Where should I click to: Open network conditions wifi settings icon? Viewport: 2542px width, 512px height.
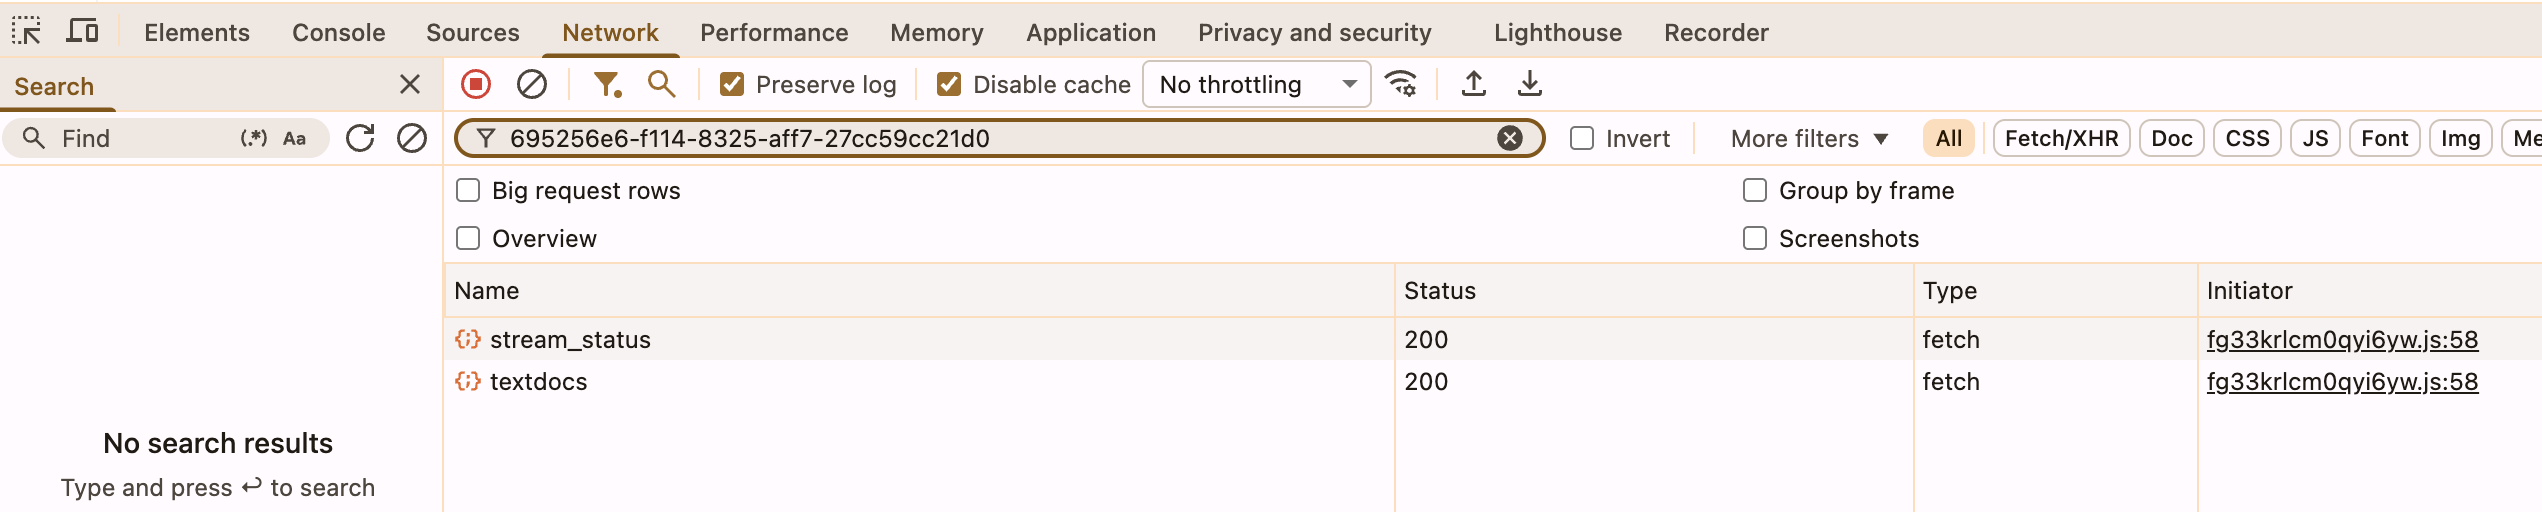pos(1401,84)
